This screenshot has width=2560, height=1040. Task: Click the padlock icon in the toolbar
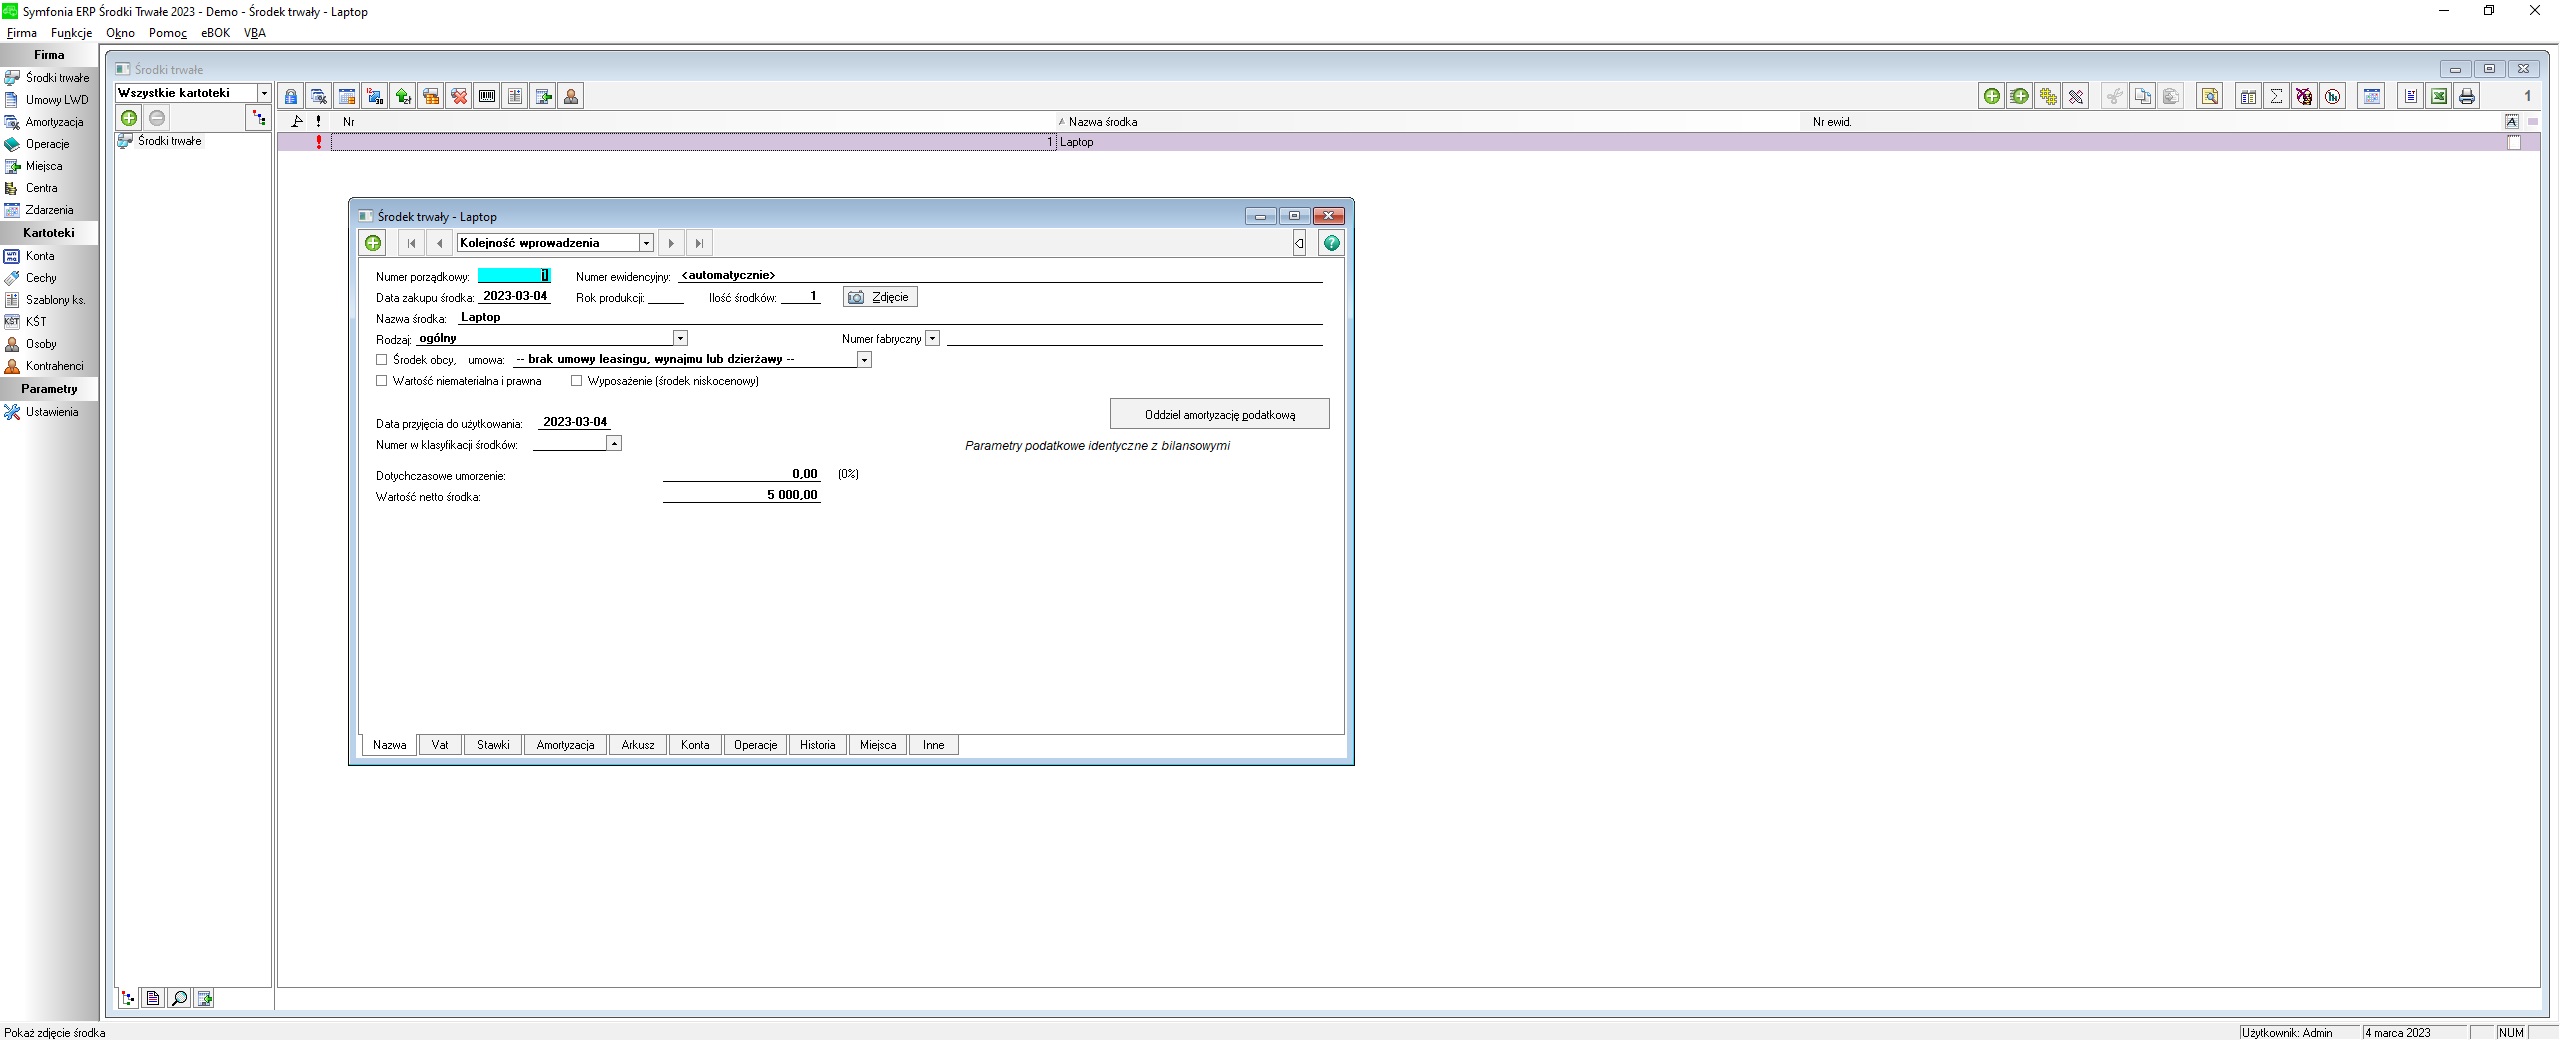pyautogui.click(x=291, y=97)
